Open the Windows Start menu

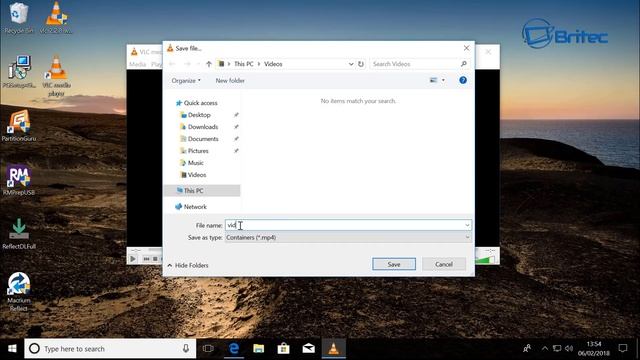tap(12, 349)
